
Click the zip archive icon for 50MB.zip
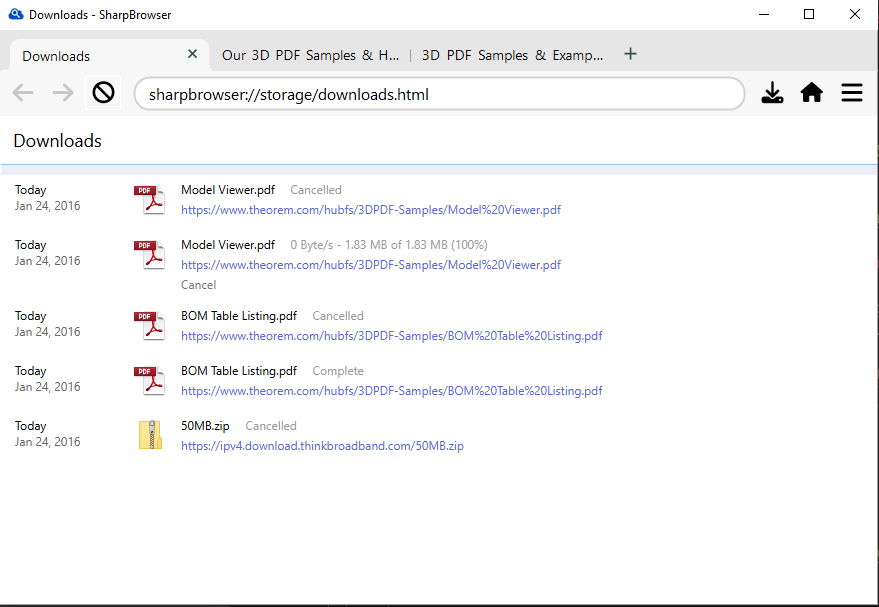click(150, 435)
